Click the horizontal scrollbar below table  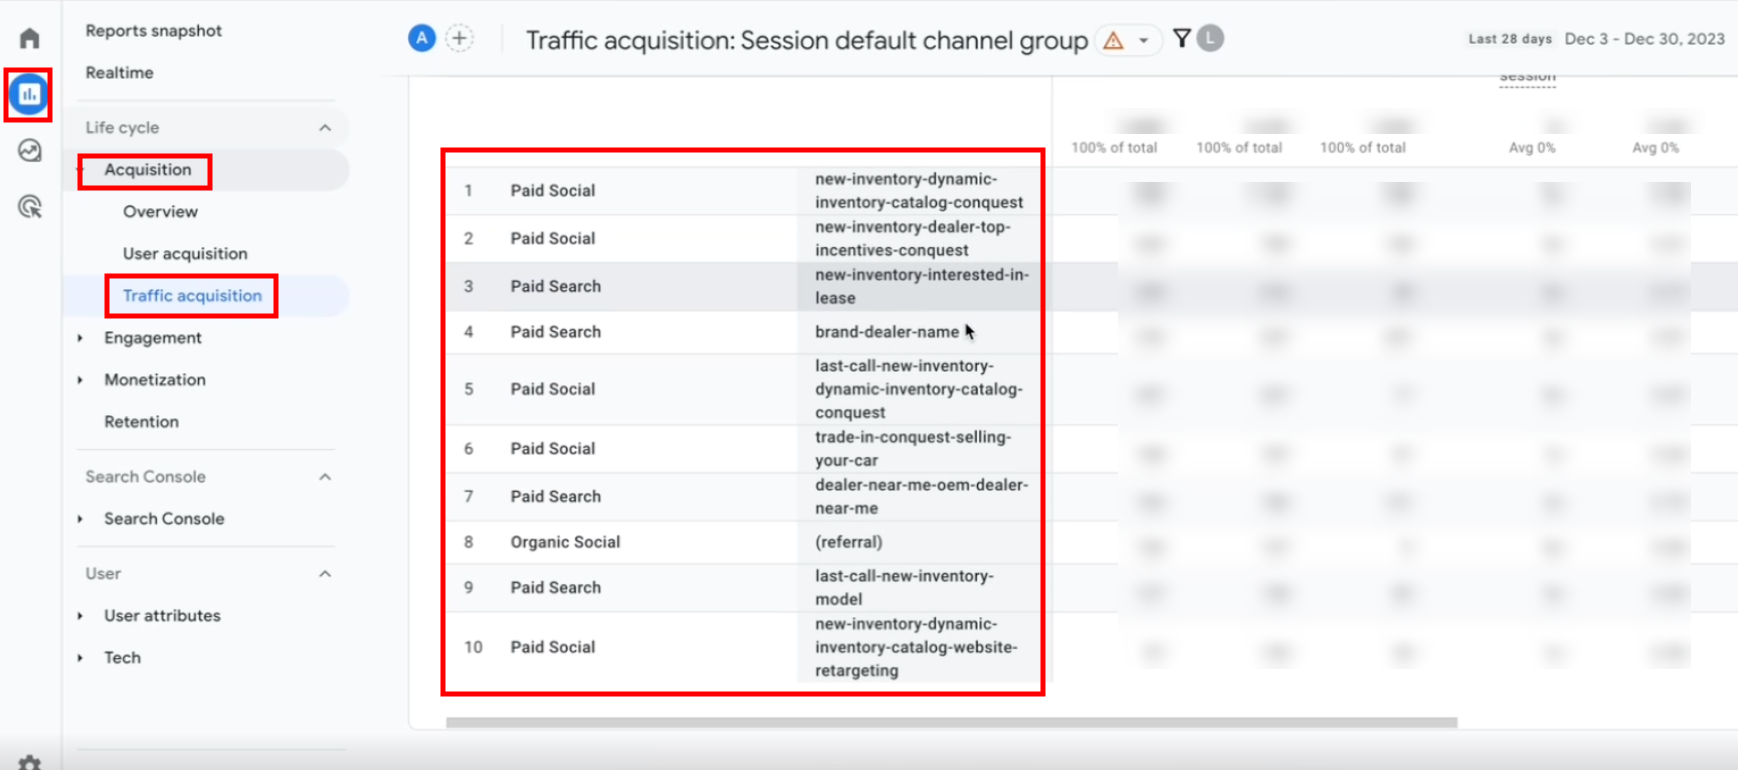click(x=950, y=722)
